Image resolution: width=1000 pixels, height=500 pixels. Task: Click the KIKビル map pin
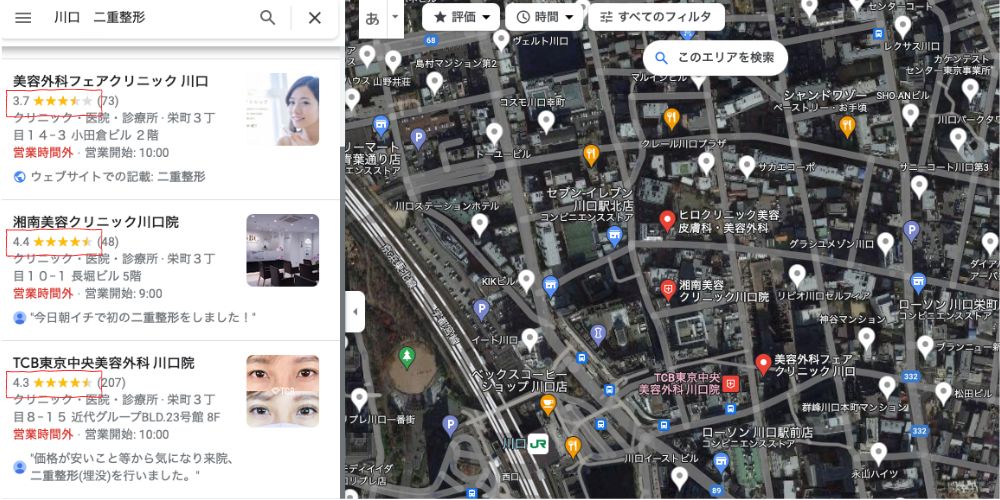click(x=526, y=281)
